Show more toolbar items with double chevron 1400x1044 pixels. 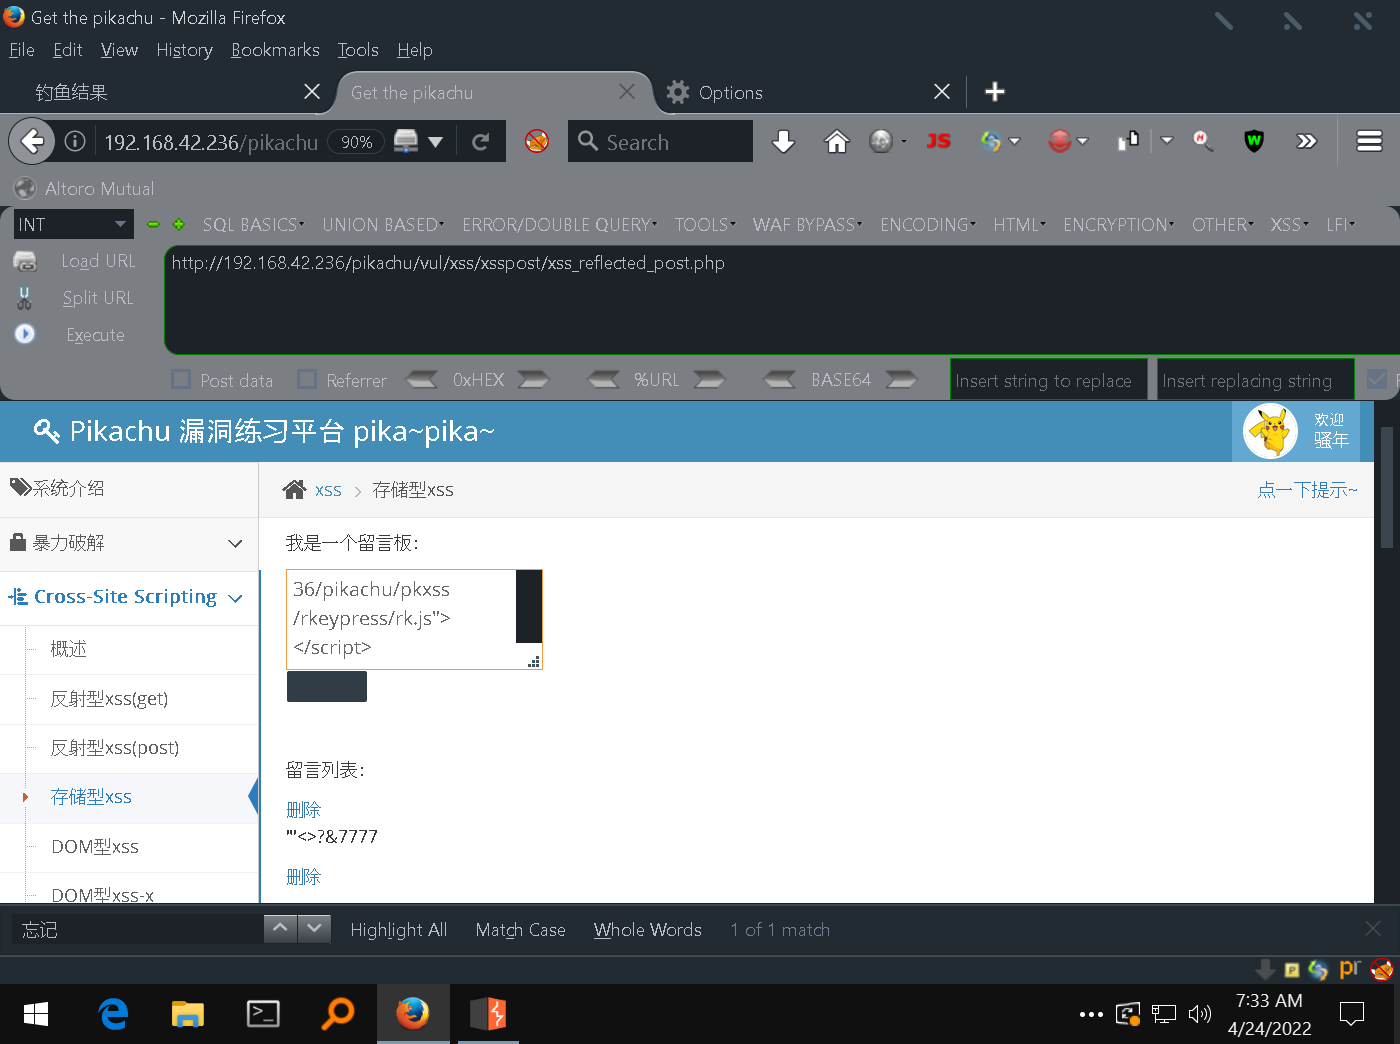click(x=1307, y=141)
